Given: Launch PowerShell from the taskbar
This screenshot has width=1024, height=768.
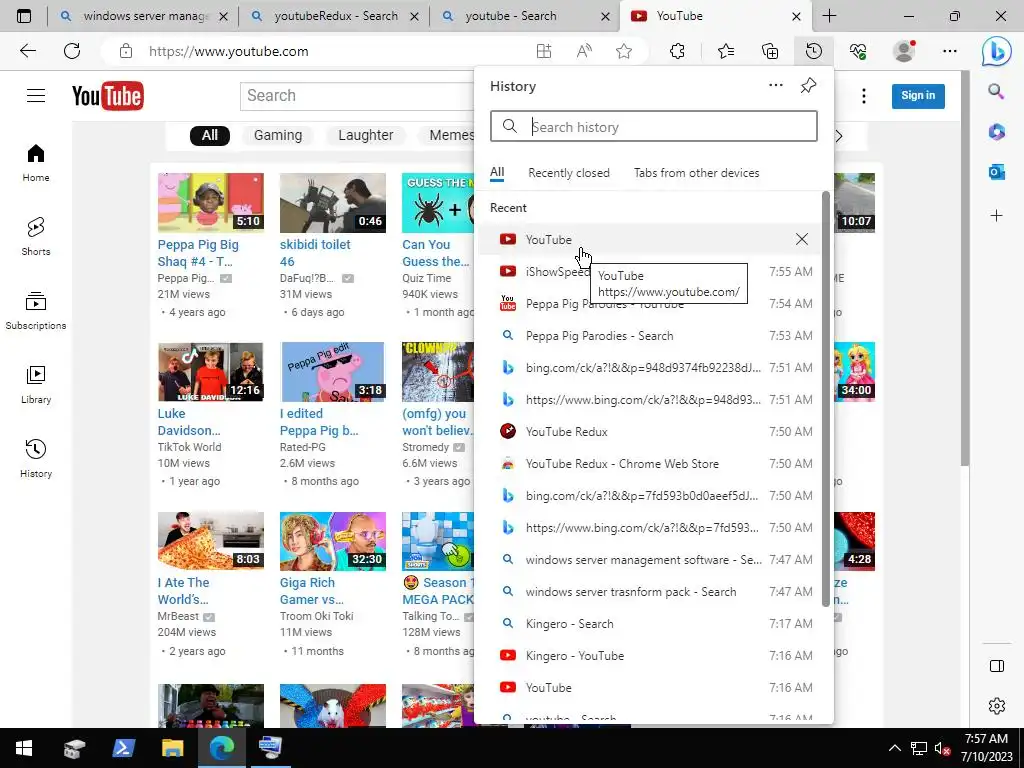Looking at the screenshot, I should pos(123,748).
